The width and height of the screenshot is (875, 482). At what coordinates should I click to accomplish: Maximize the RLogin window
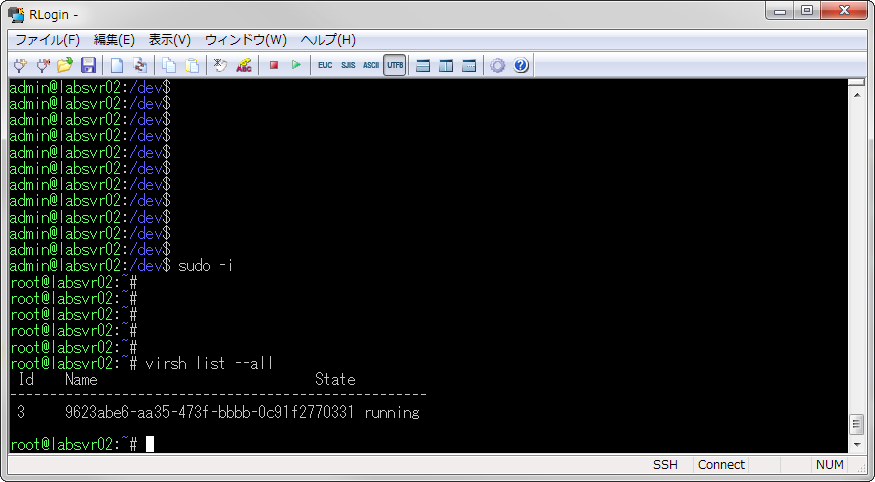807,10
